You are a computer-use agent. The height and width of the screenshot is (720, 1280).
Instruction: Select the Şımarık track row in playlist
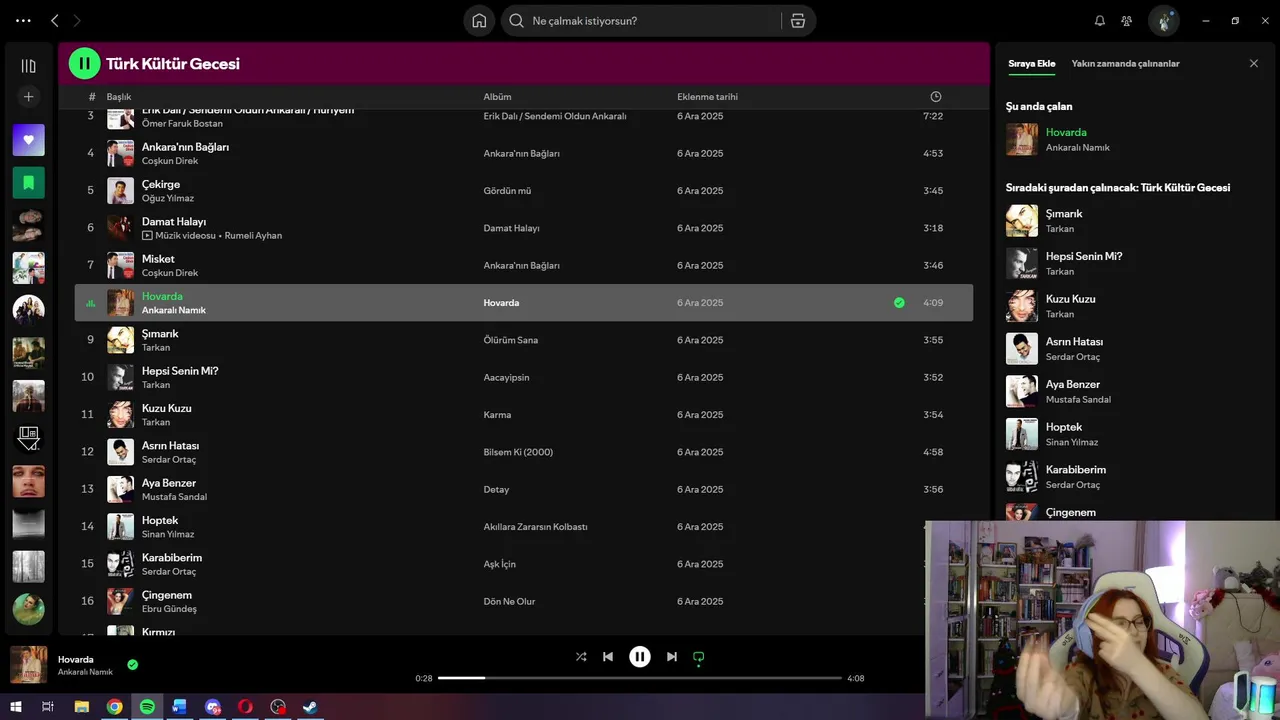[524, 340]
